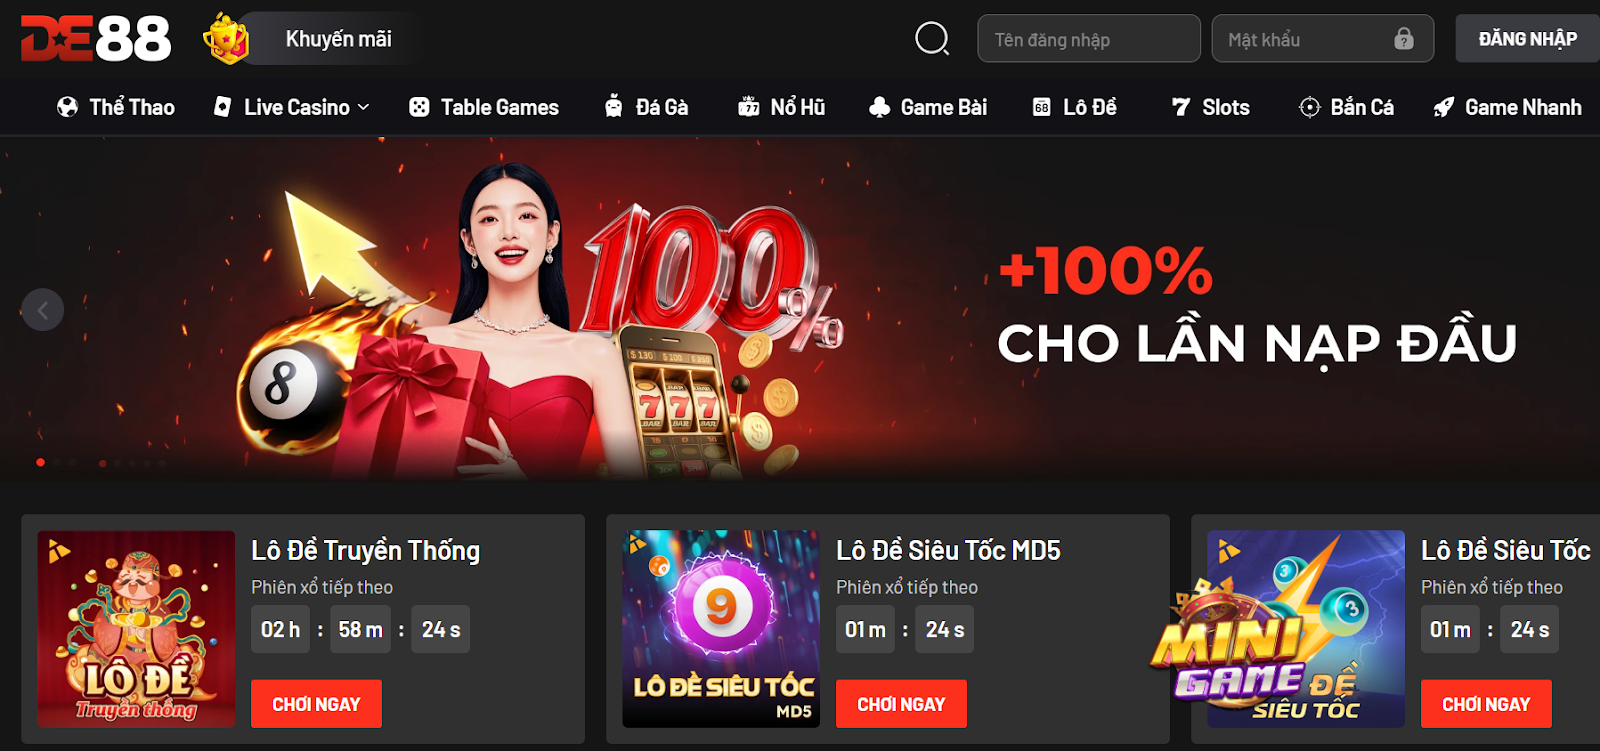Click CHƠI NGAY under Lô Đề Truyền Thống
The height and width of the screenshot is (751, 1600).
316,704
